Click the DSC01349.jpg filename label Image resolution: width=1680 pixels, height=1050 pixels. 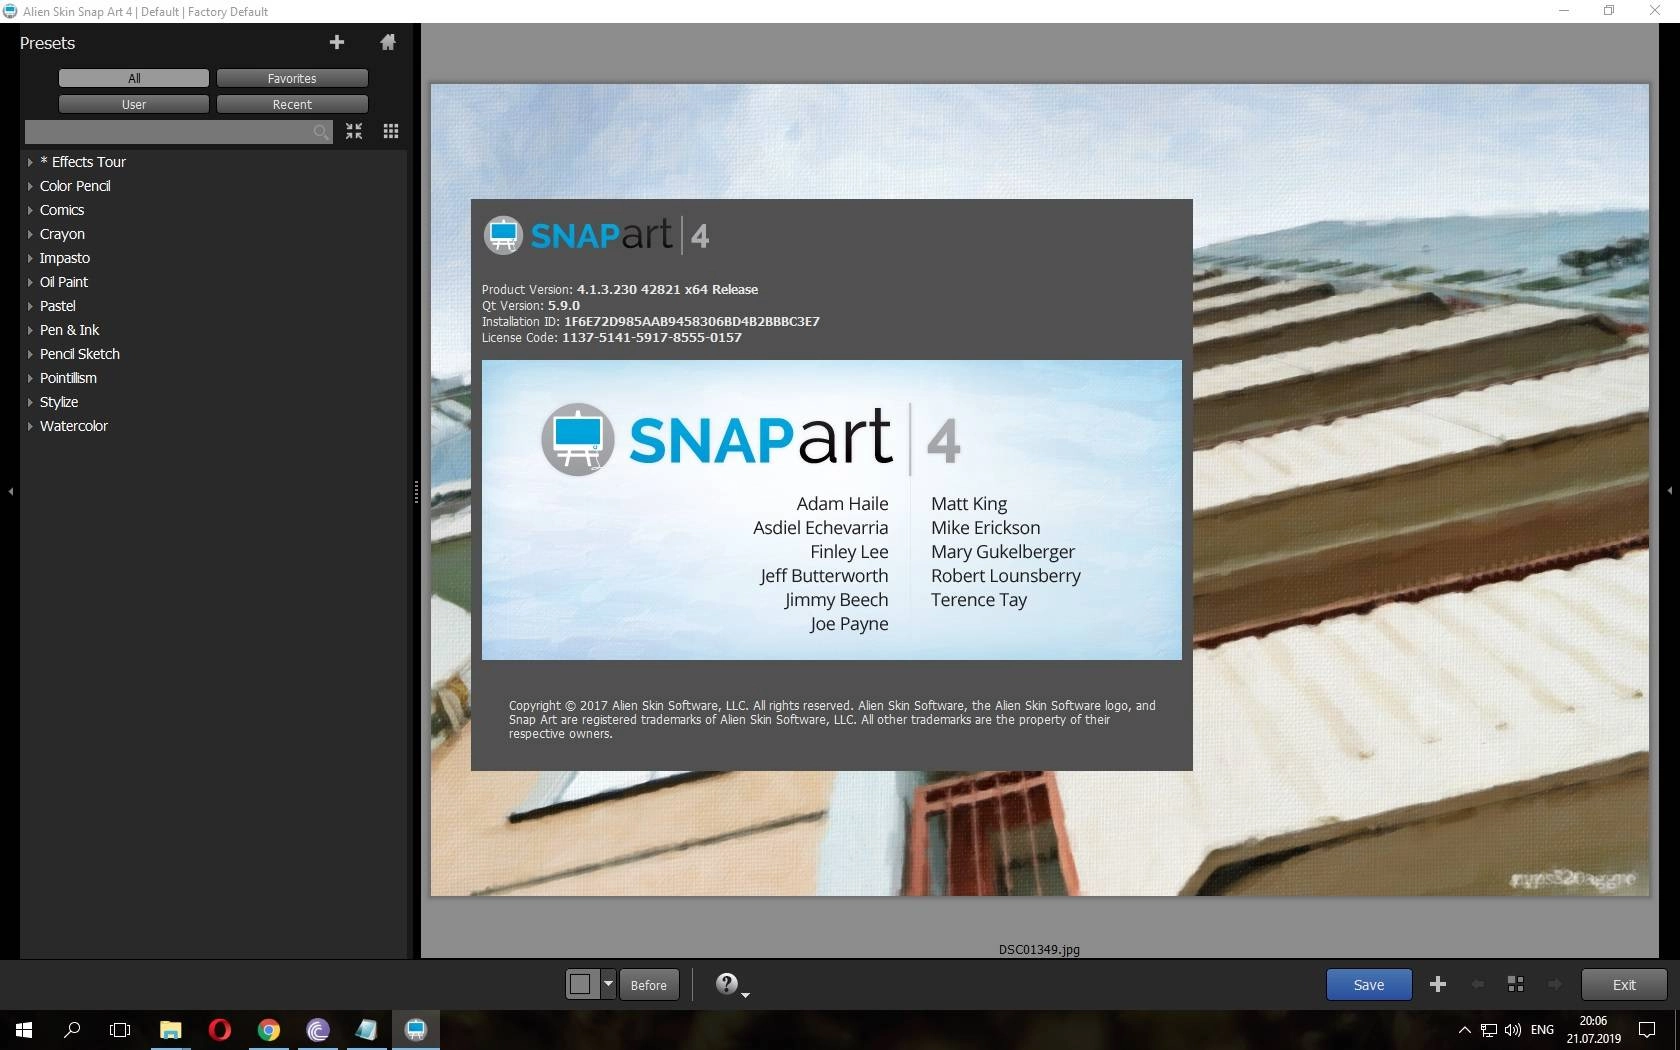point(1039,949)
